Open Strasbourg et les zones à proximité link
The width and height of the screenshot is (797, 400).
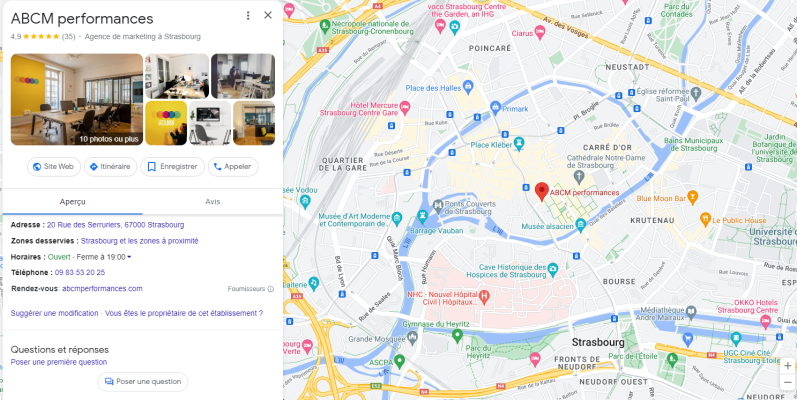pos(140,241)
